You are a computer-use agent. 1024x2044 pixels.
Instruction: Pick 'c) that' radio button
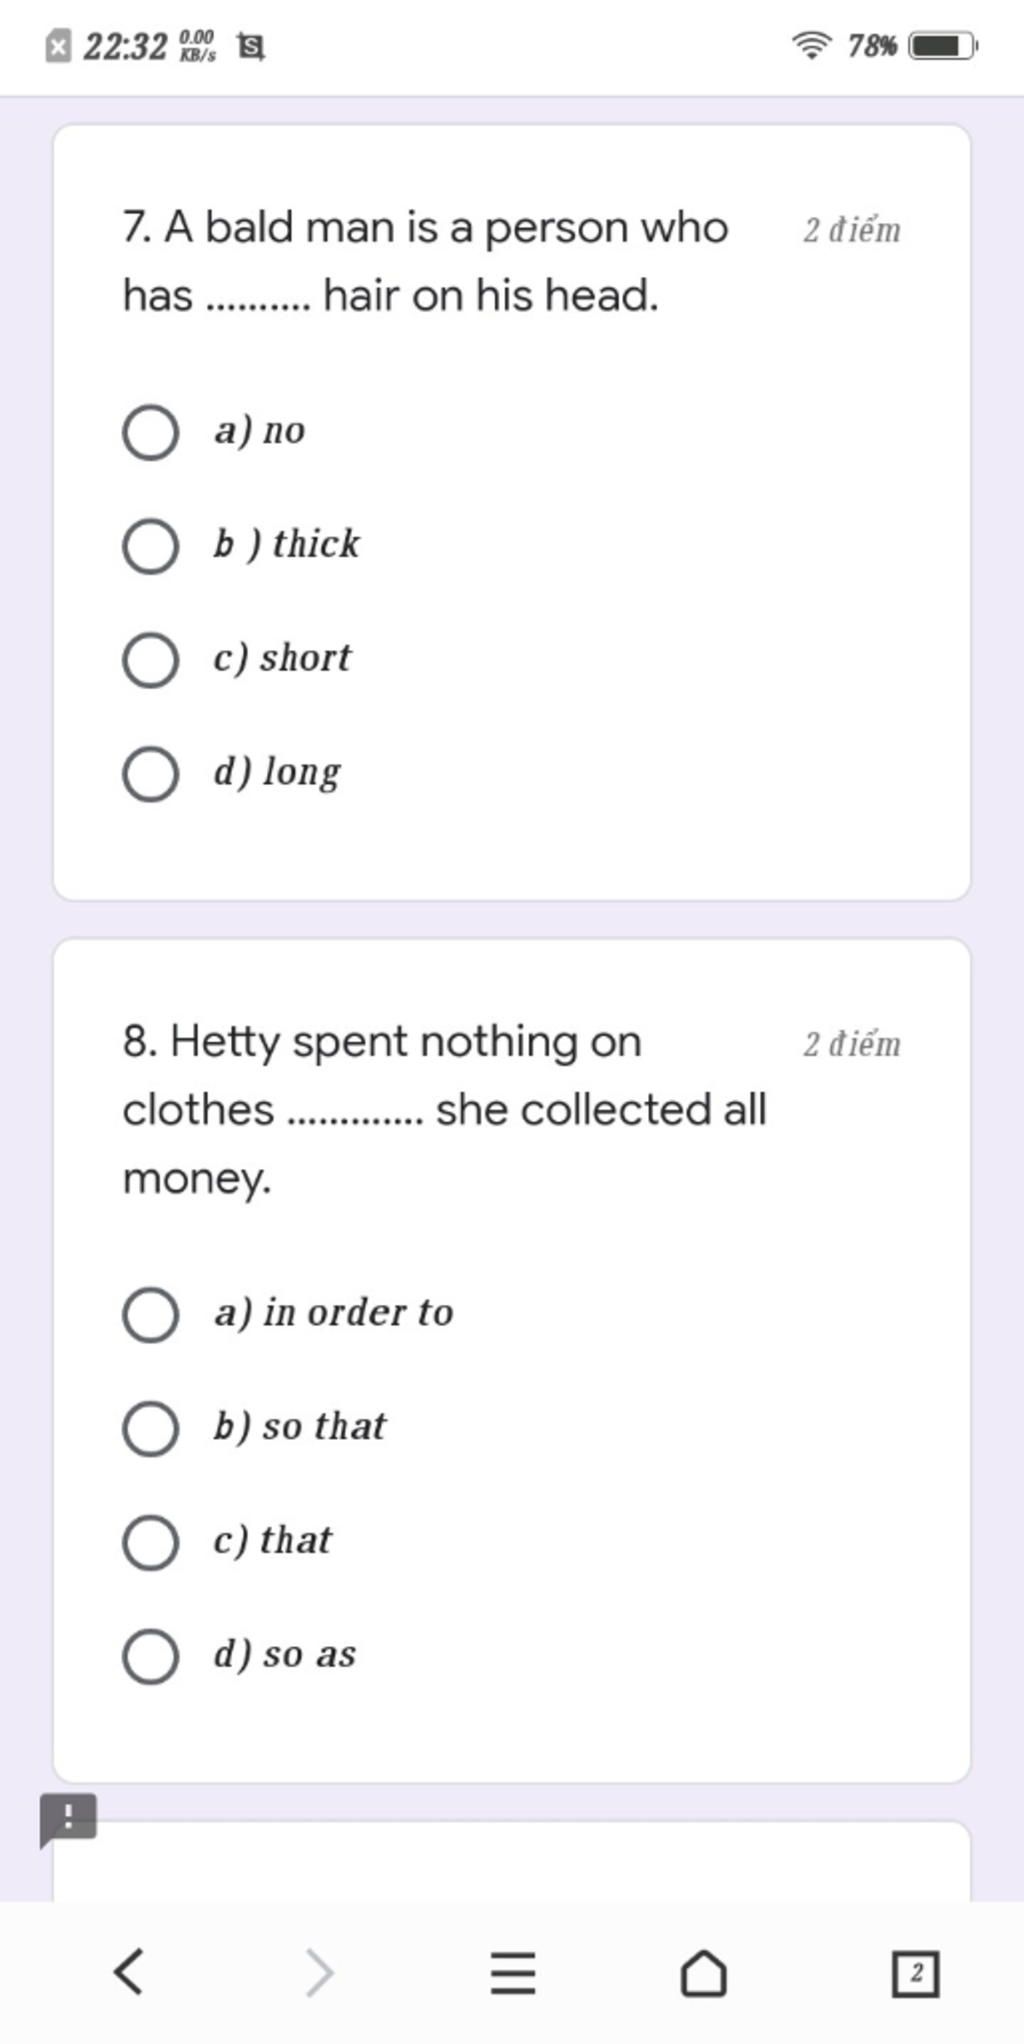(x=151, y=1543)
